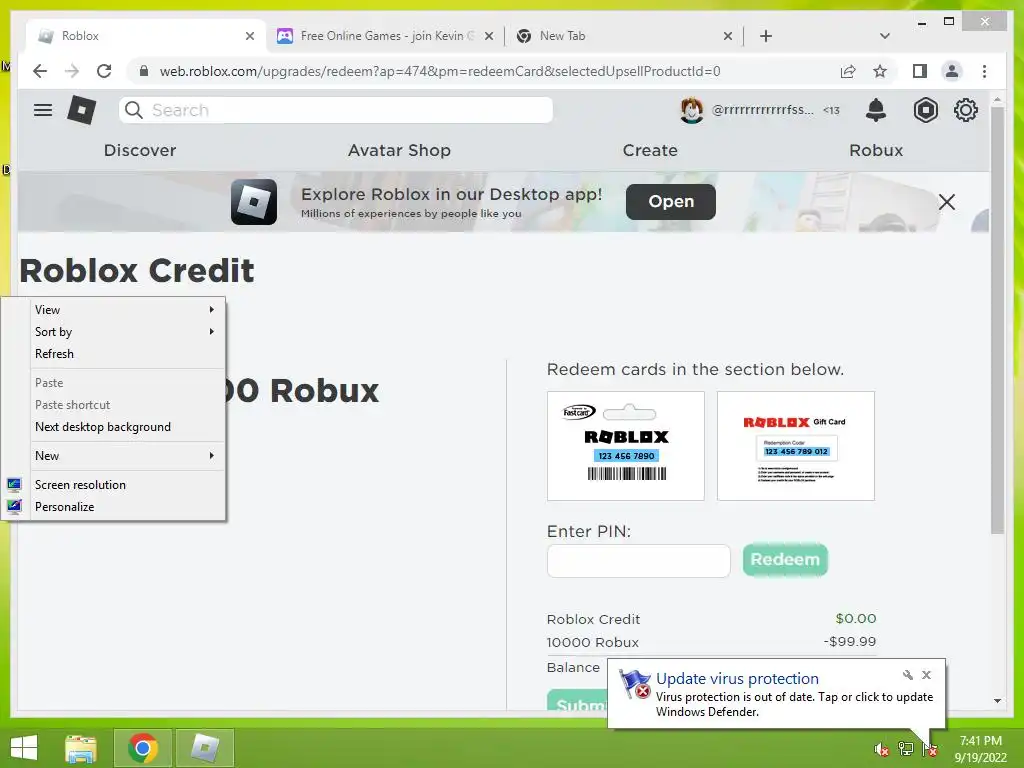Close the New Tab tab
Screen dimensions: 1024x768
[728, 36]
